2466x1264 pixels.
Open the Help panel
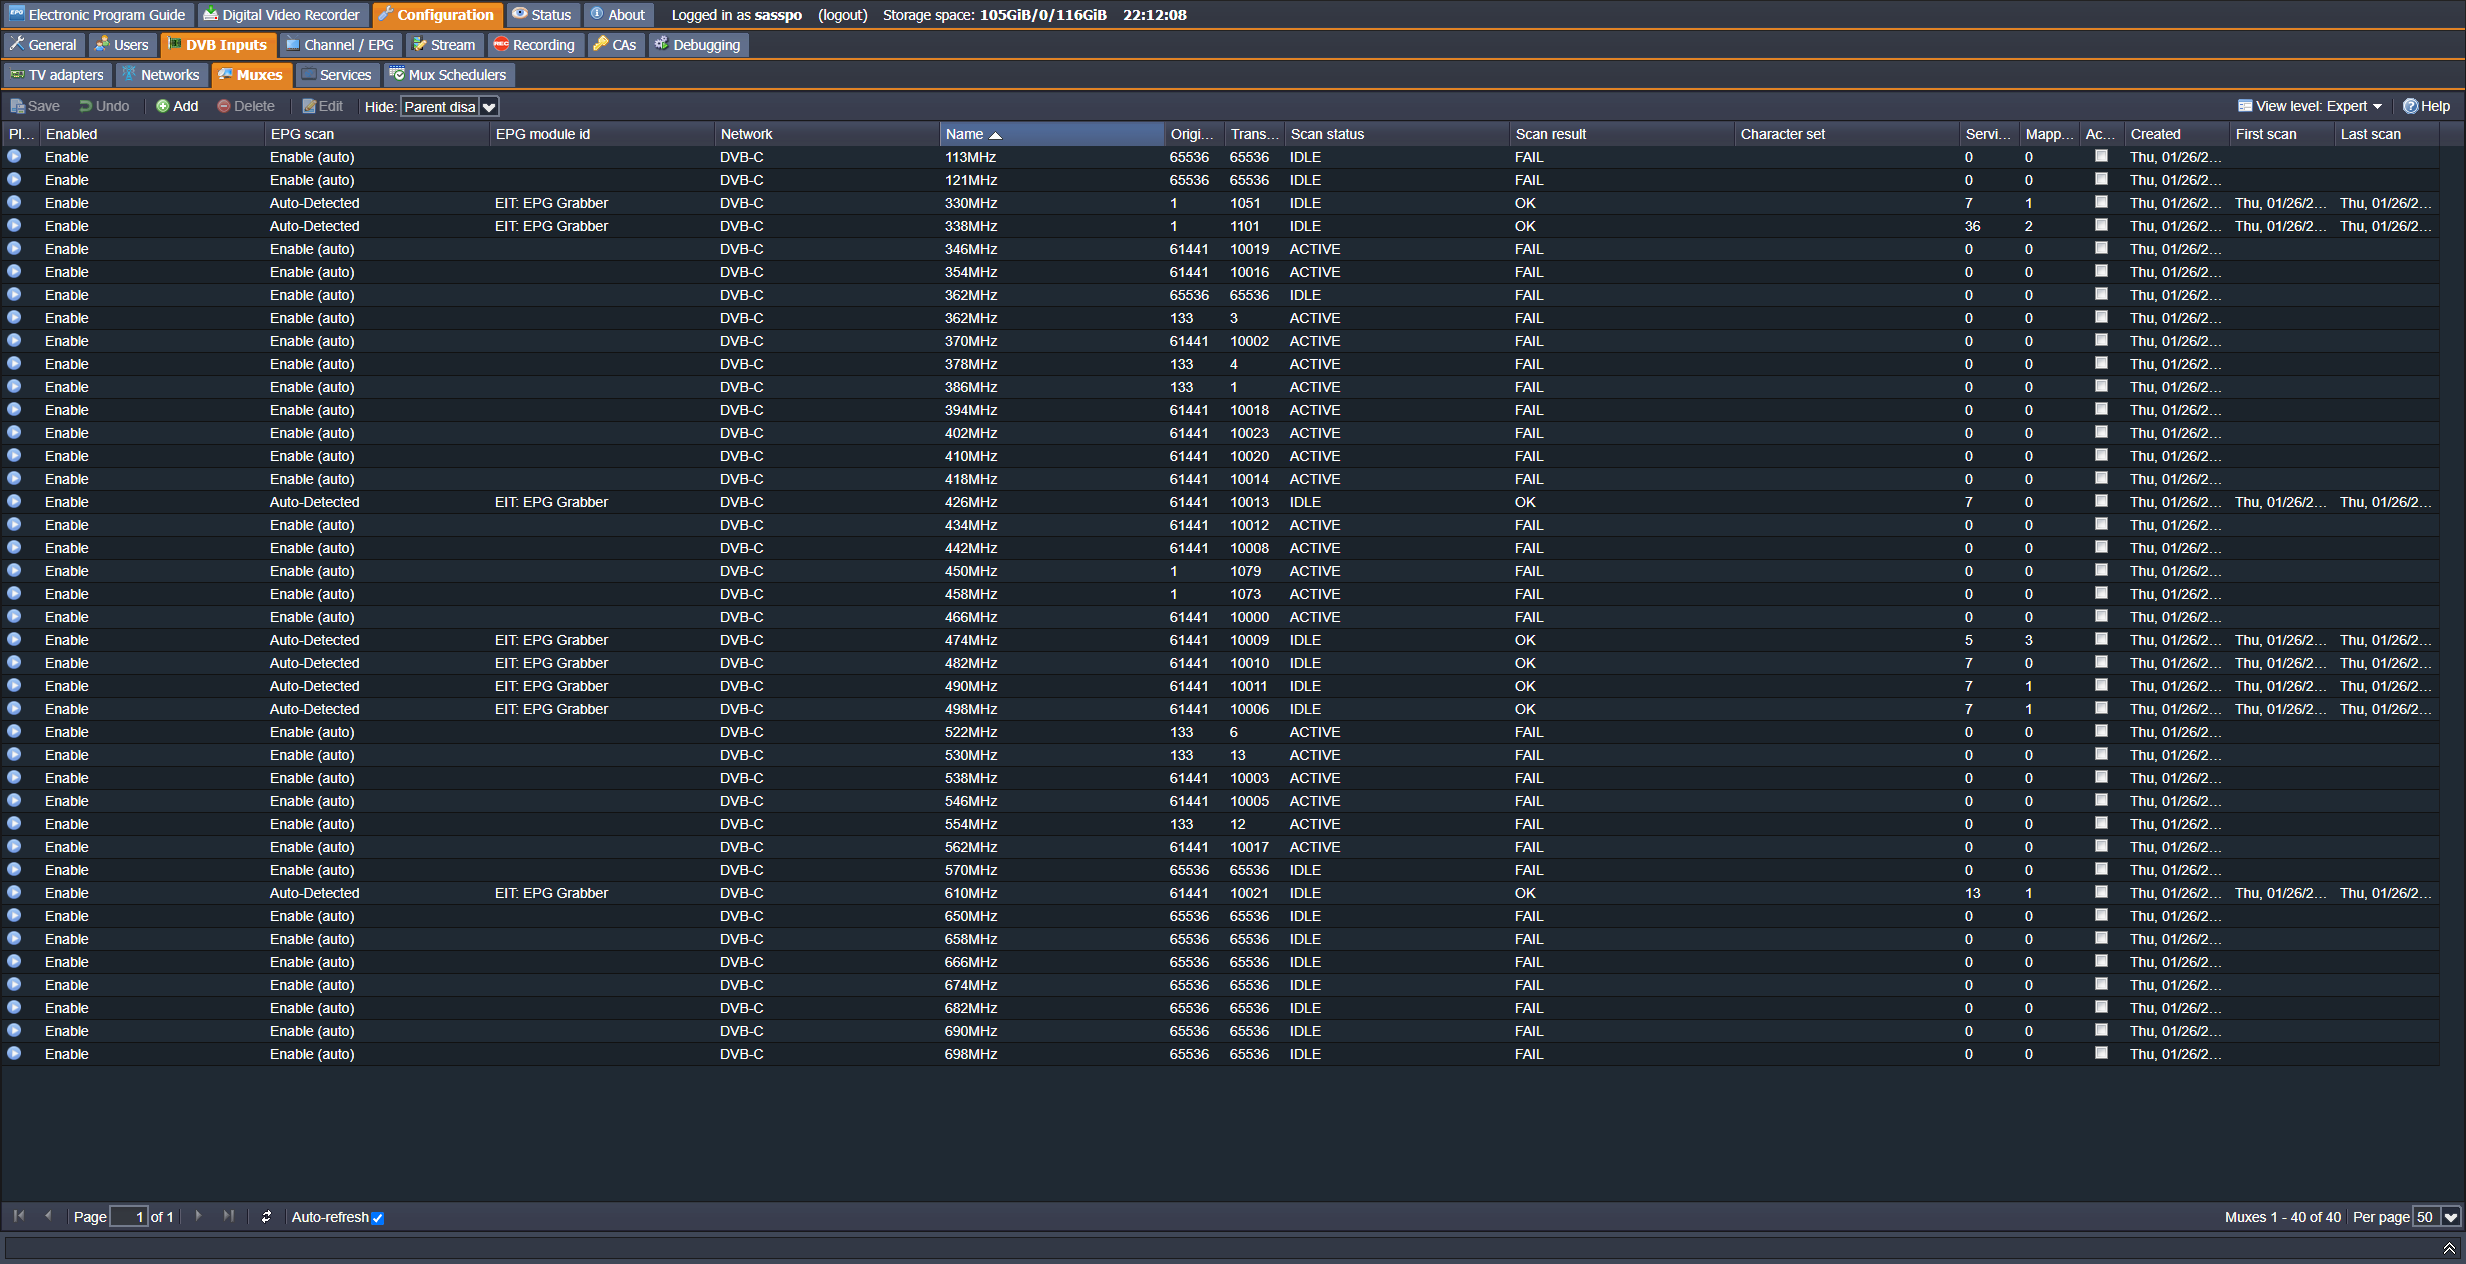2427,106
